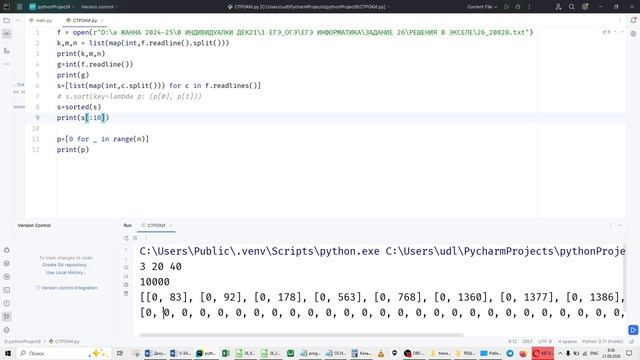Open the Problems tool window
The height and width of the screenshot is (360, 640).
pos(7,304)
